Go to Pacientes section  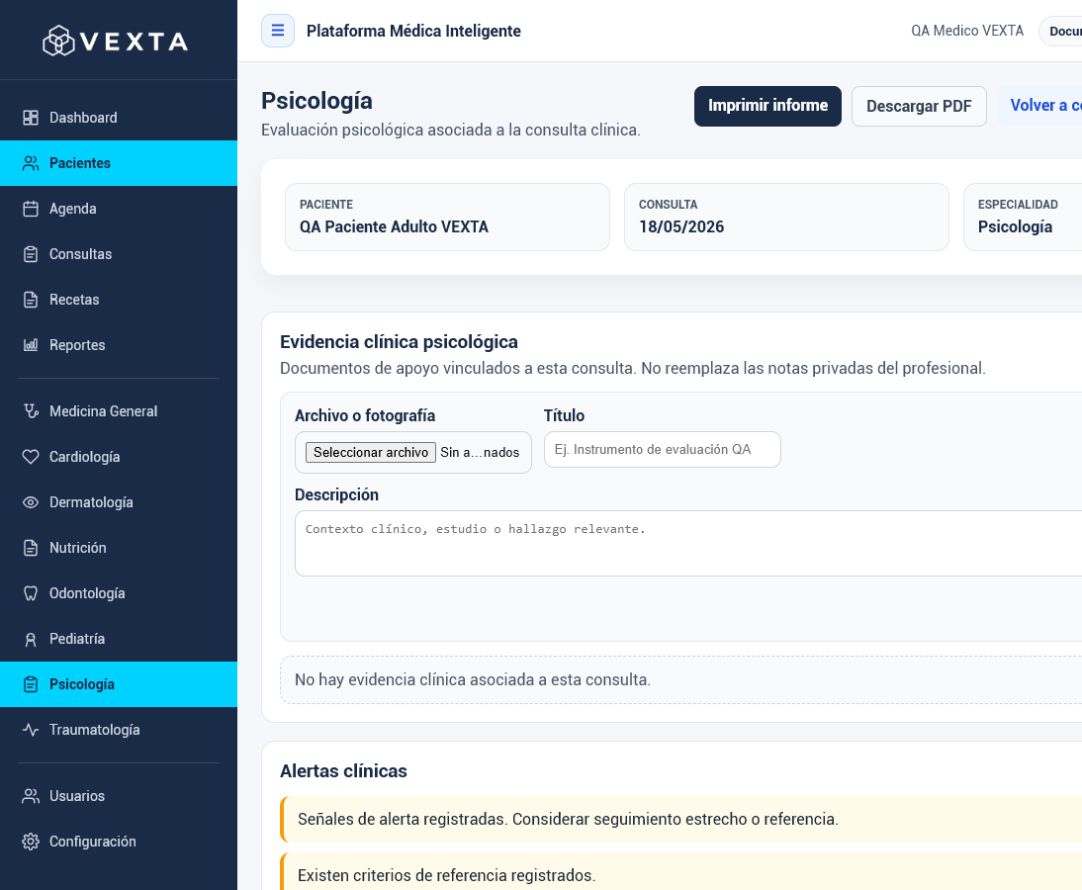tap(119, 163)
